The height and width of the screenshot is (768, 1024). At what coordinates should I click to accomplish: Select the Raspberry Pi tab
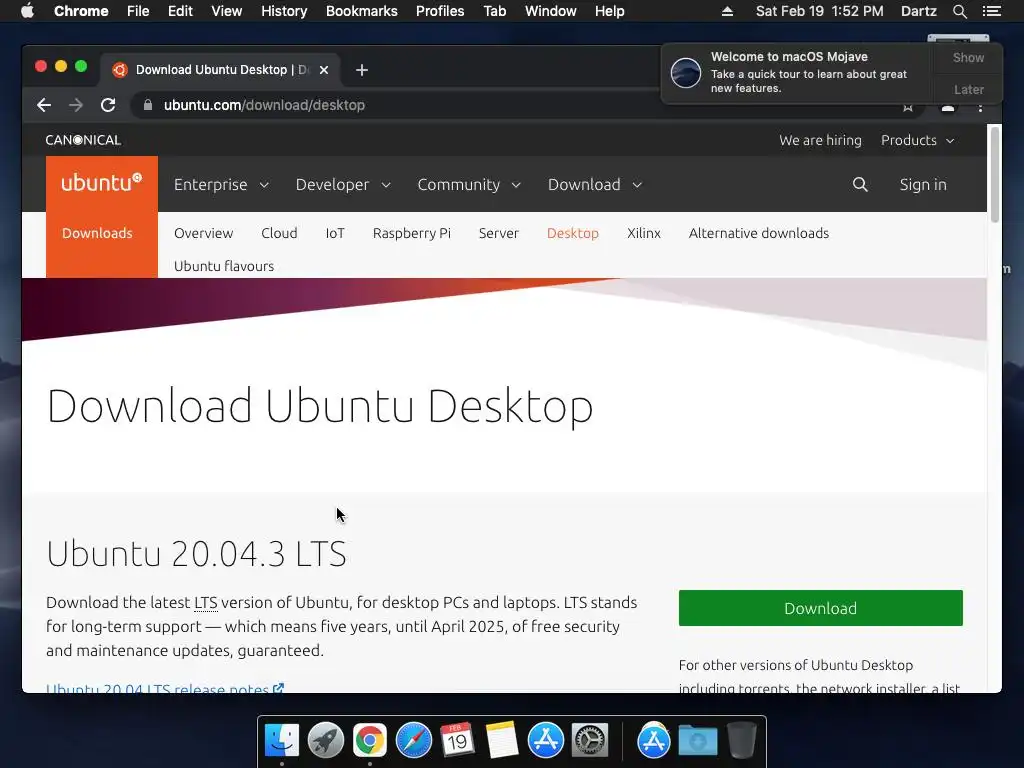[x=411, y=233]
